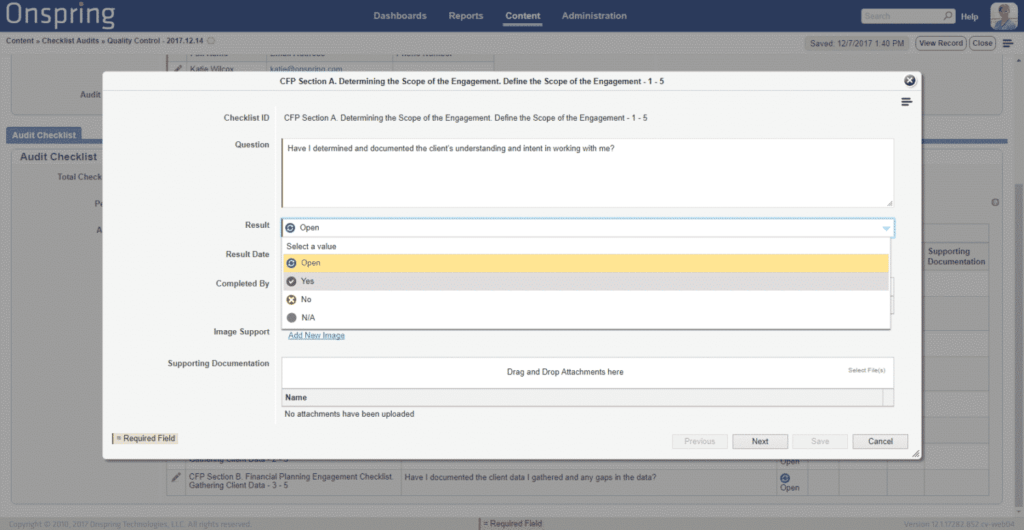
Task: Click the search magnifier icon
Action: tap(948, 16)
